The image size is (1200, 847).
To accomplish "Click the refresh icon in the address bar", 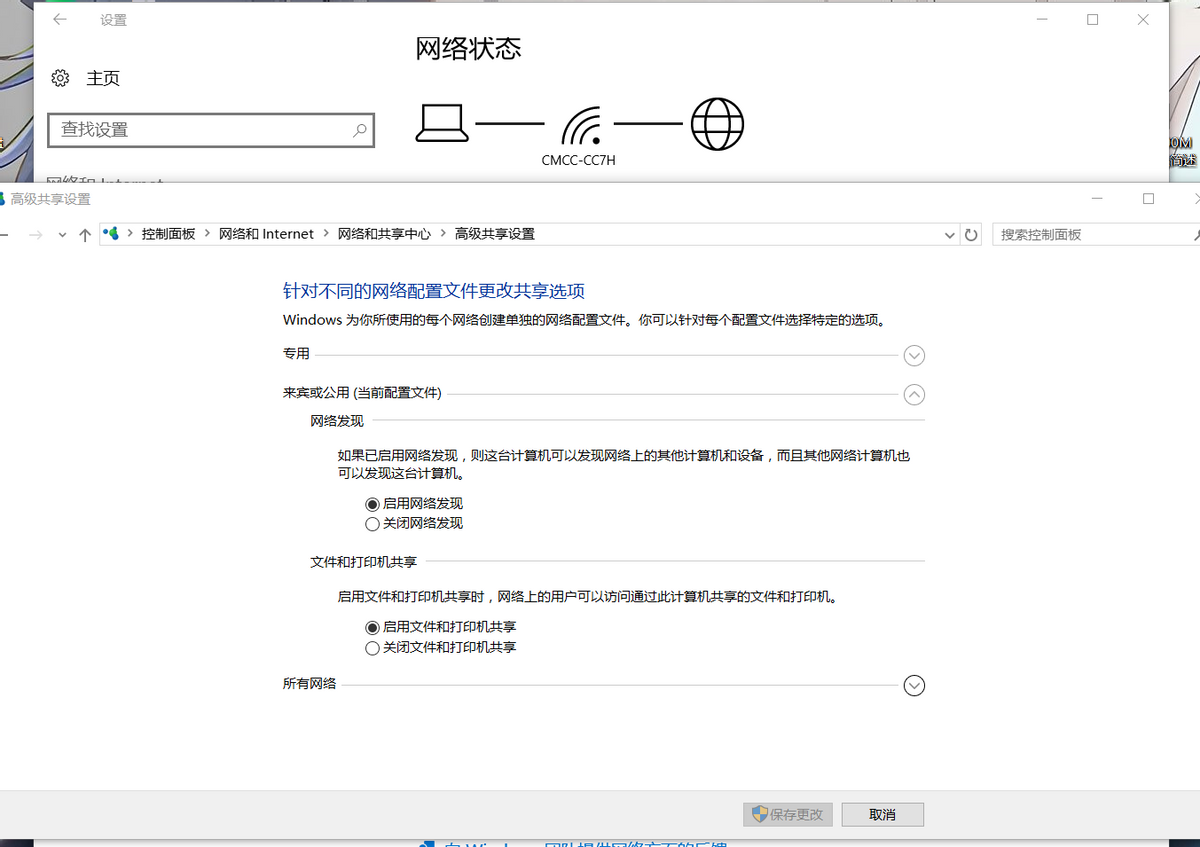I will pos(971,234).
